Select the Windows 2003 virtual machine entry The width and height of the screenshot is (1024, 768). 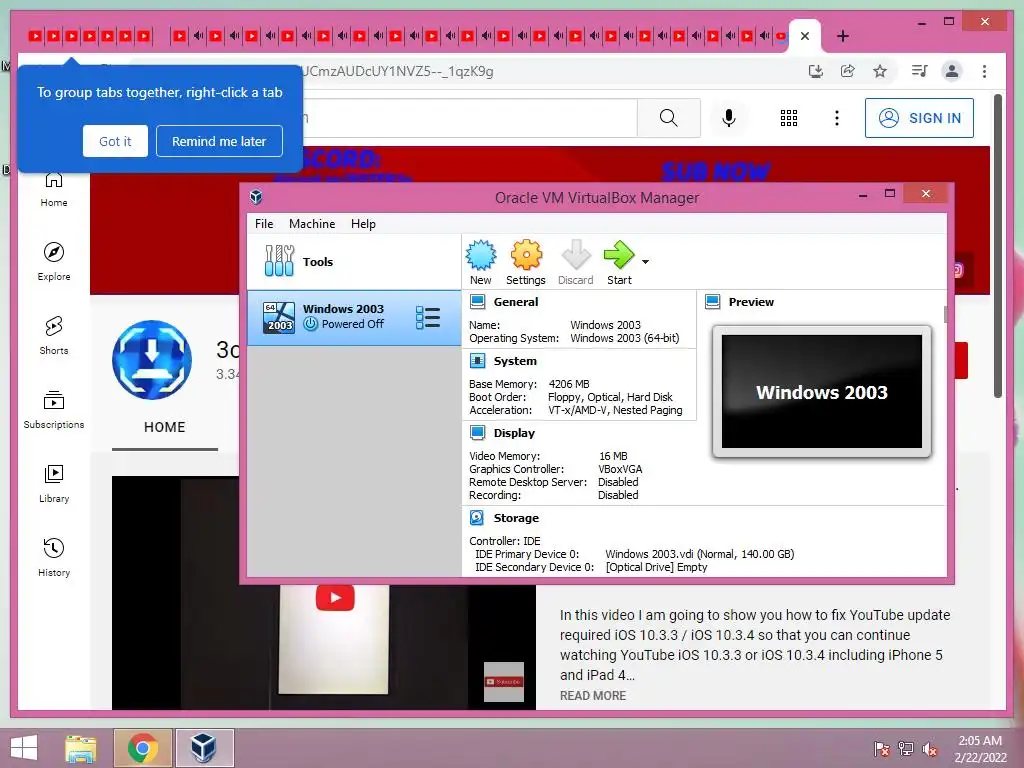coord(354,317)
